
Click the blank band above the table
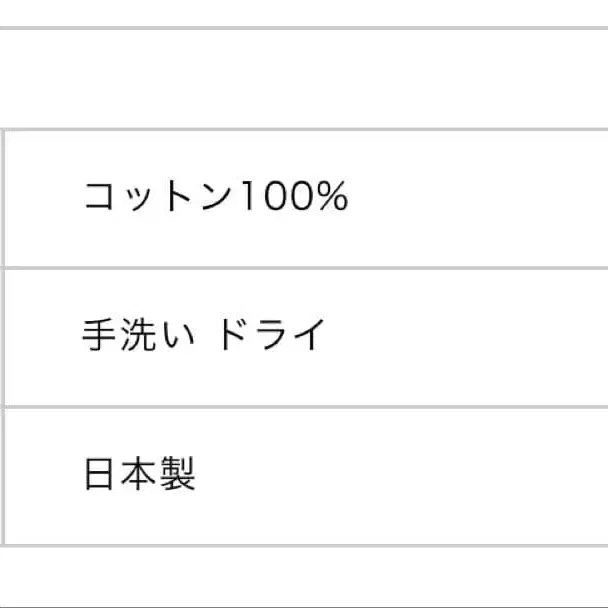(304, 80)
